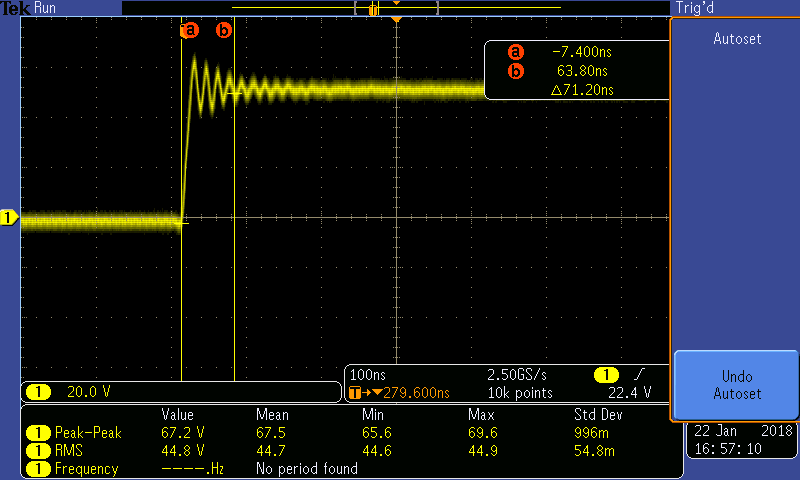Click the Std Dev column header

598,415
